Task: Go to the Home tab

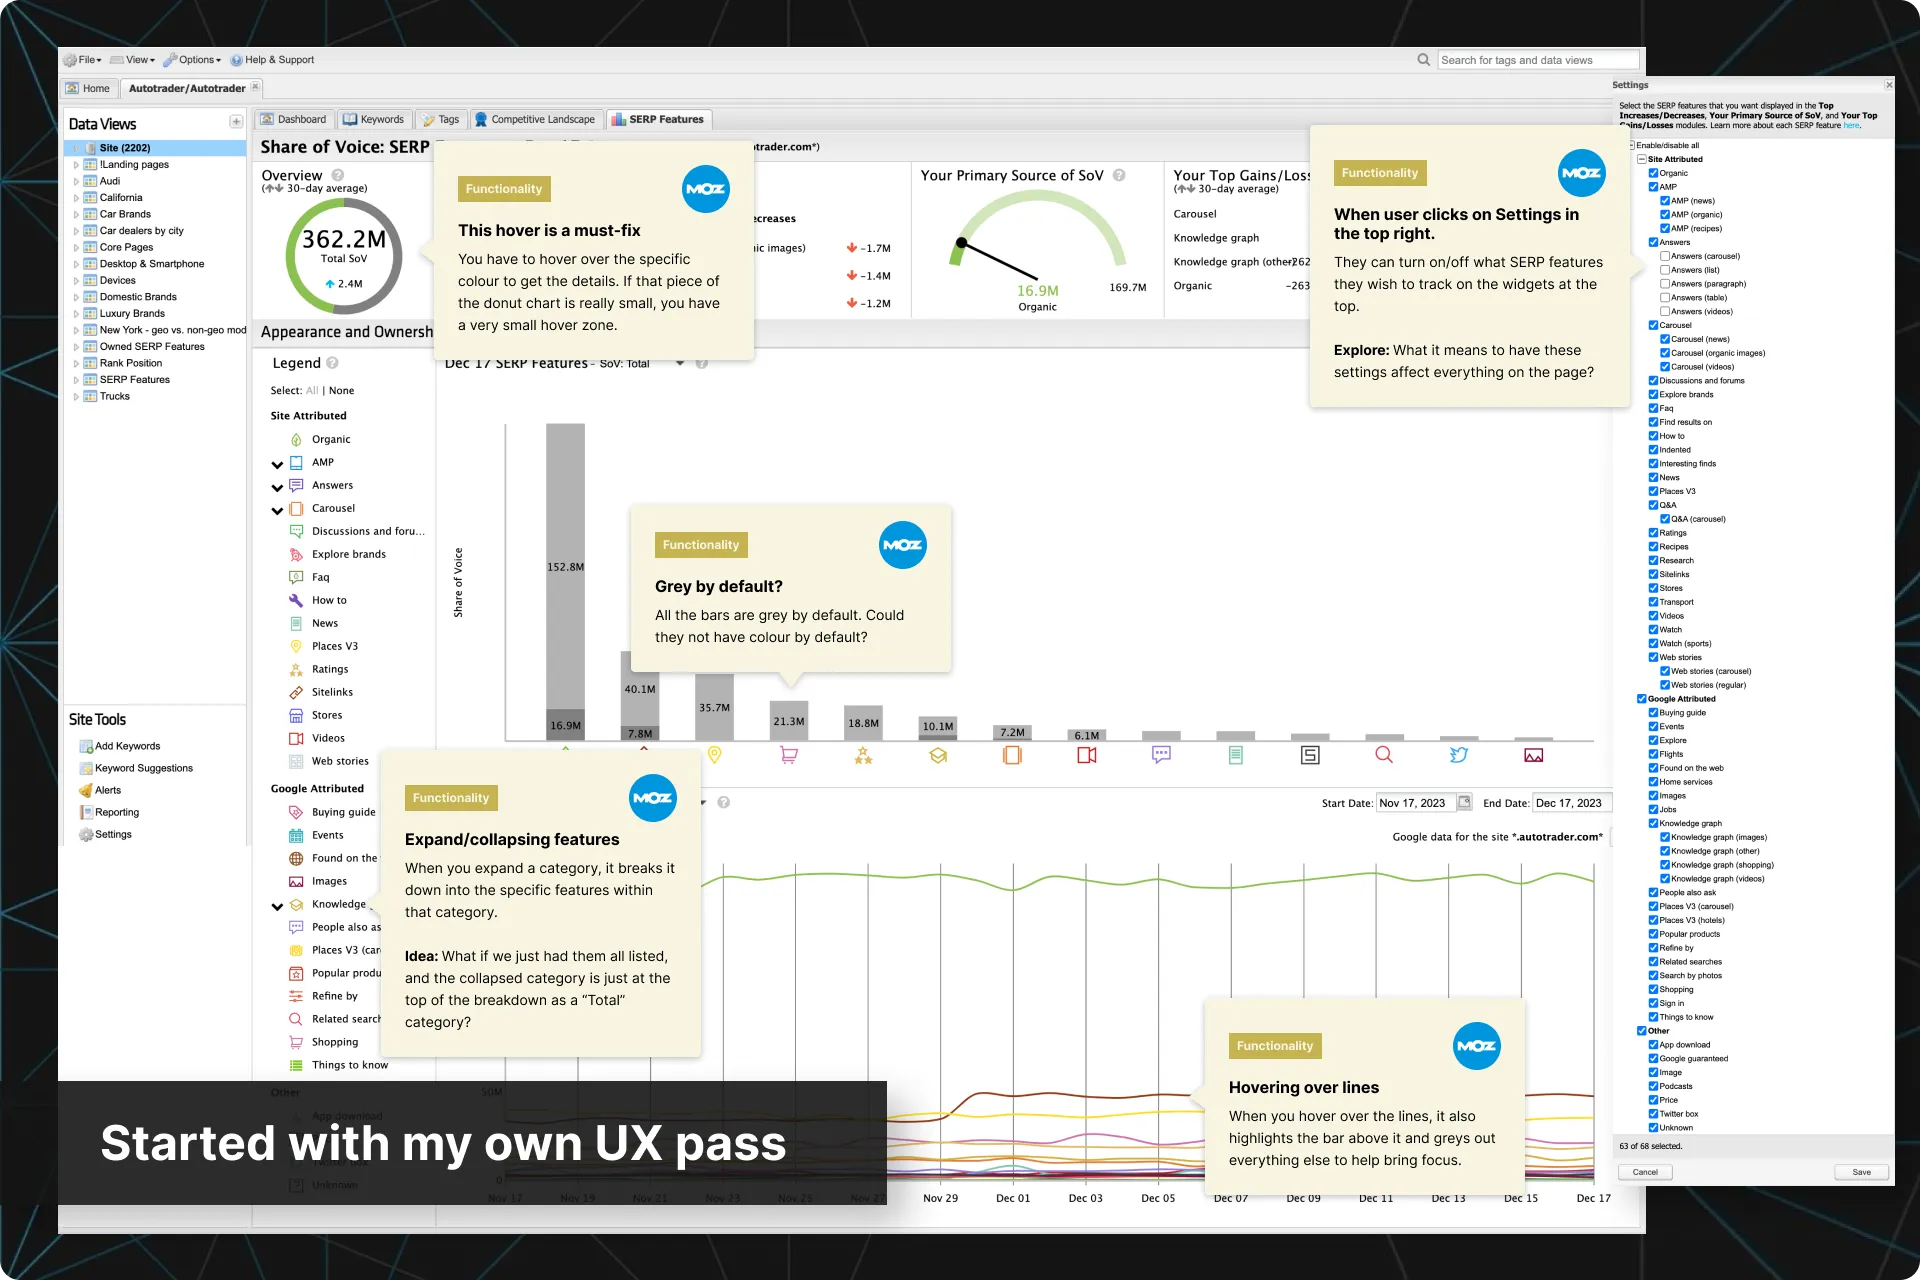Action: tap(88, 88)
